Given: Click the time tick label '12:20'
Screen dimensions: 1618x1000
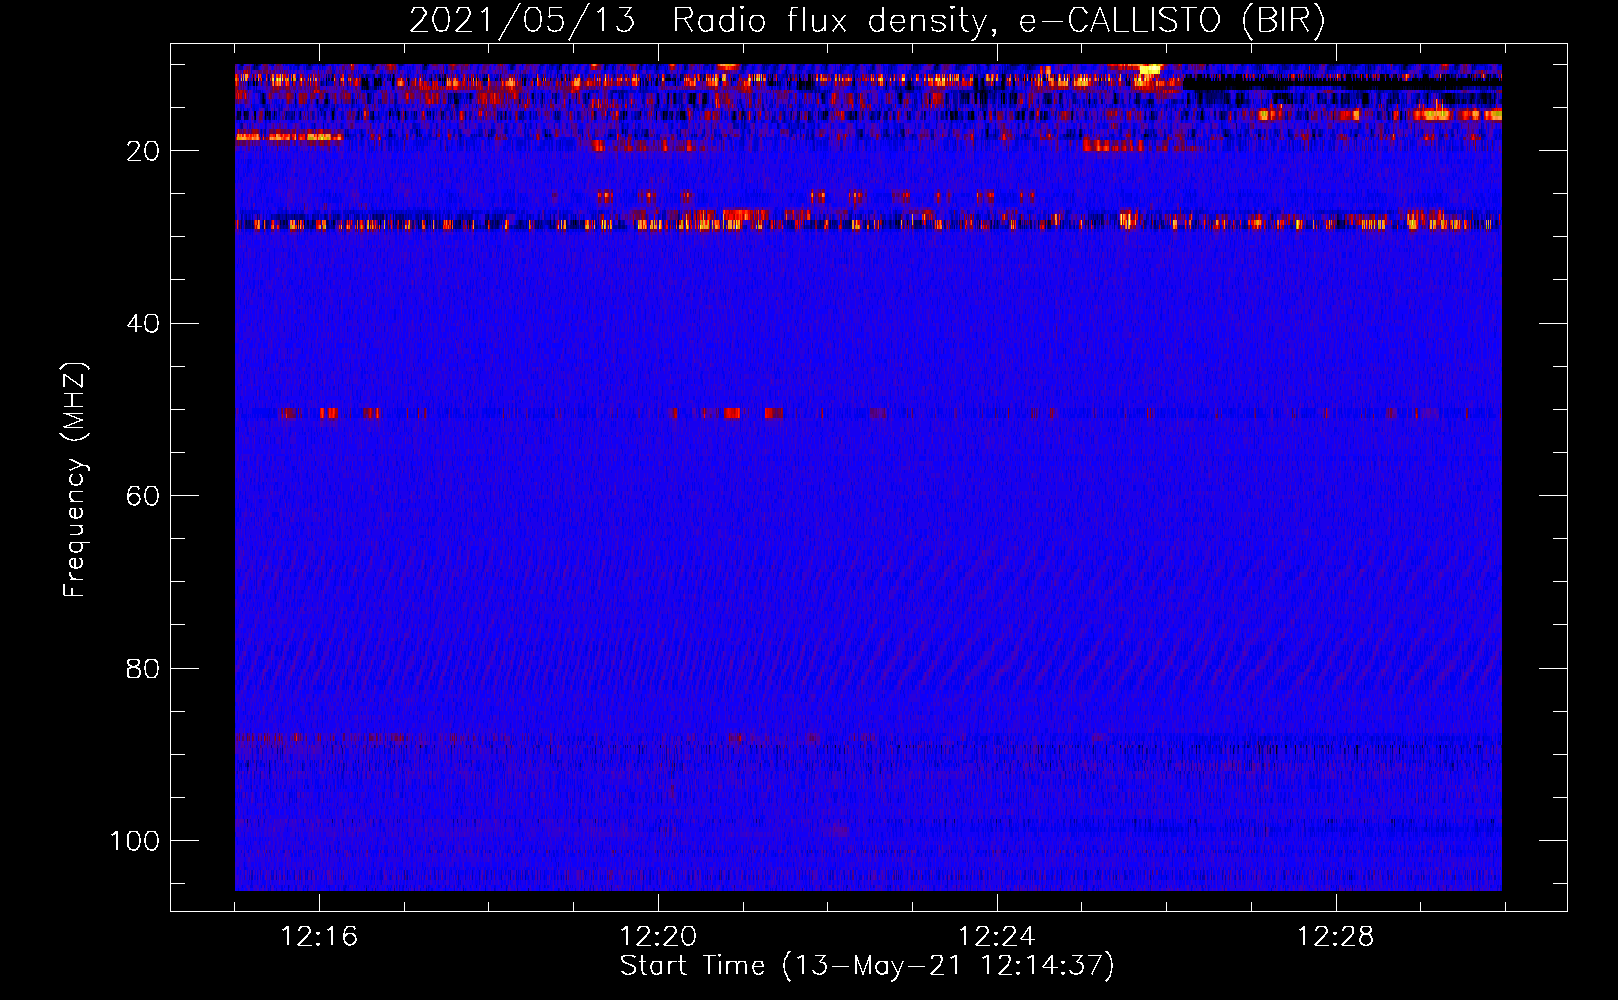Looking at the screenshot, I should coord(658,937).
